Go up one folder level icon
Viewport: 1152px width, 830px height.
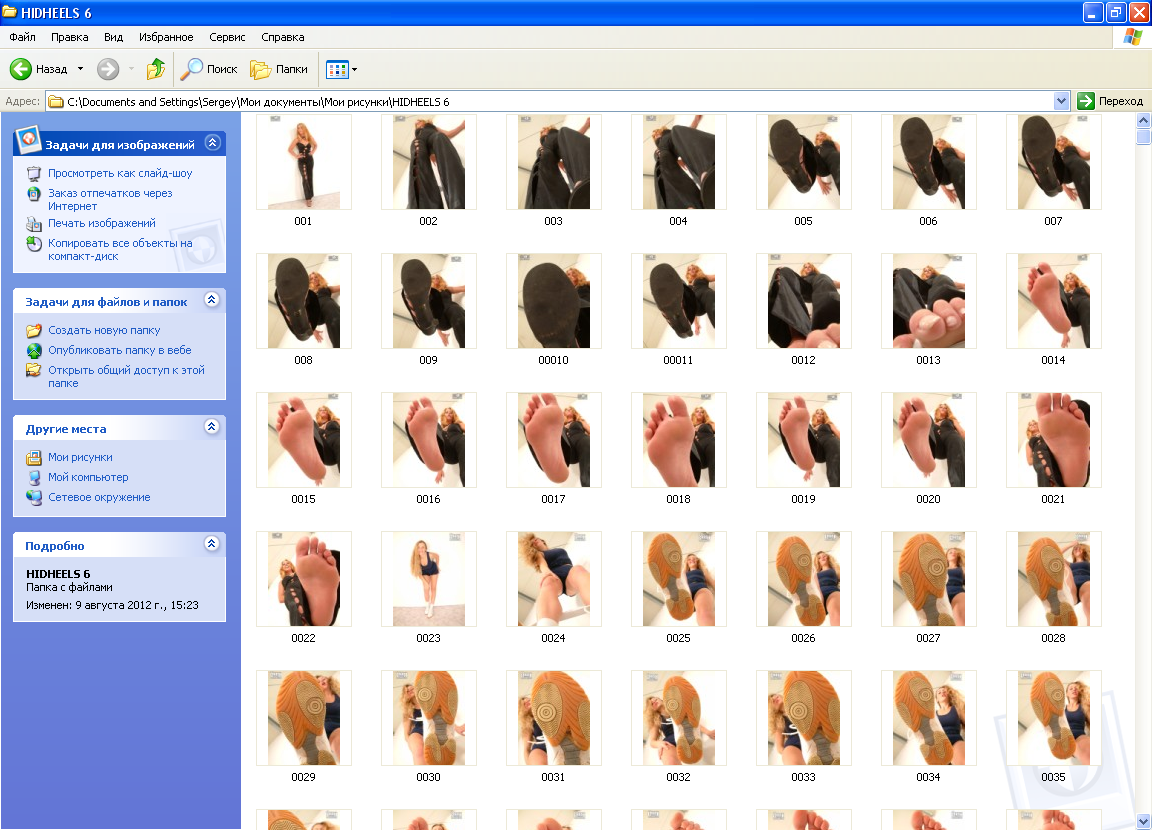coord(155,69)
